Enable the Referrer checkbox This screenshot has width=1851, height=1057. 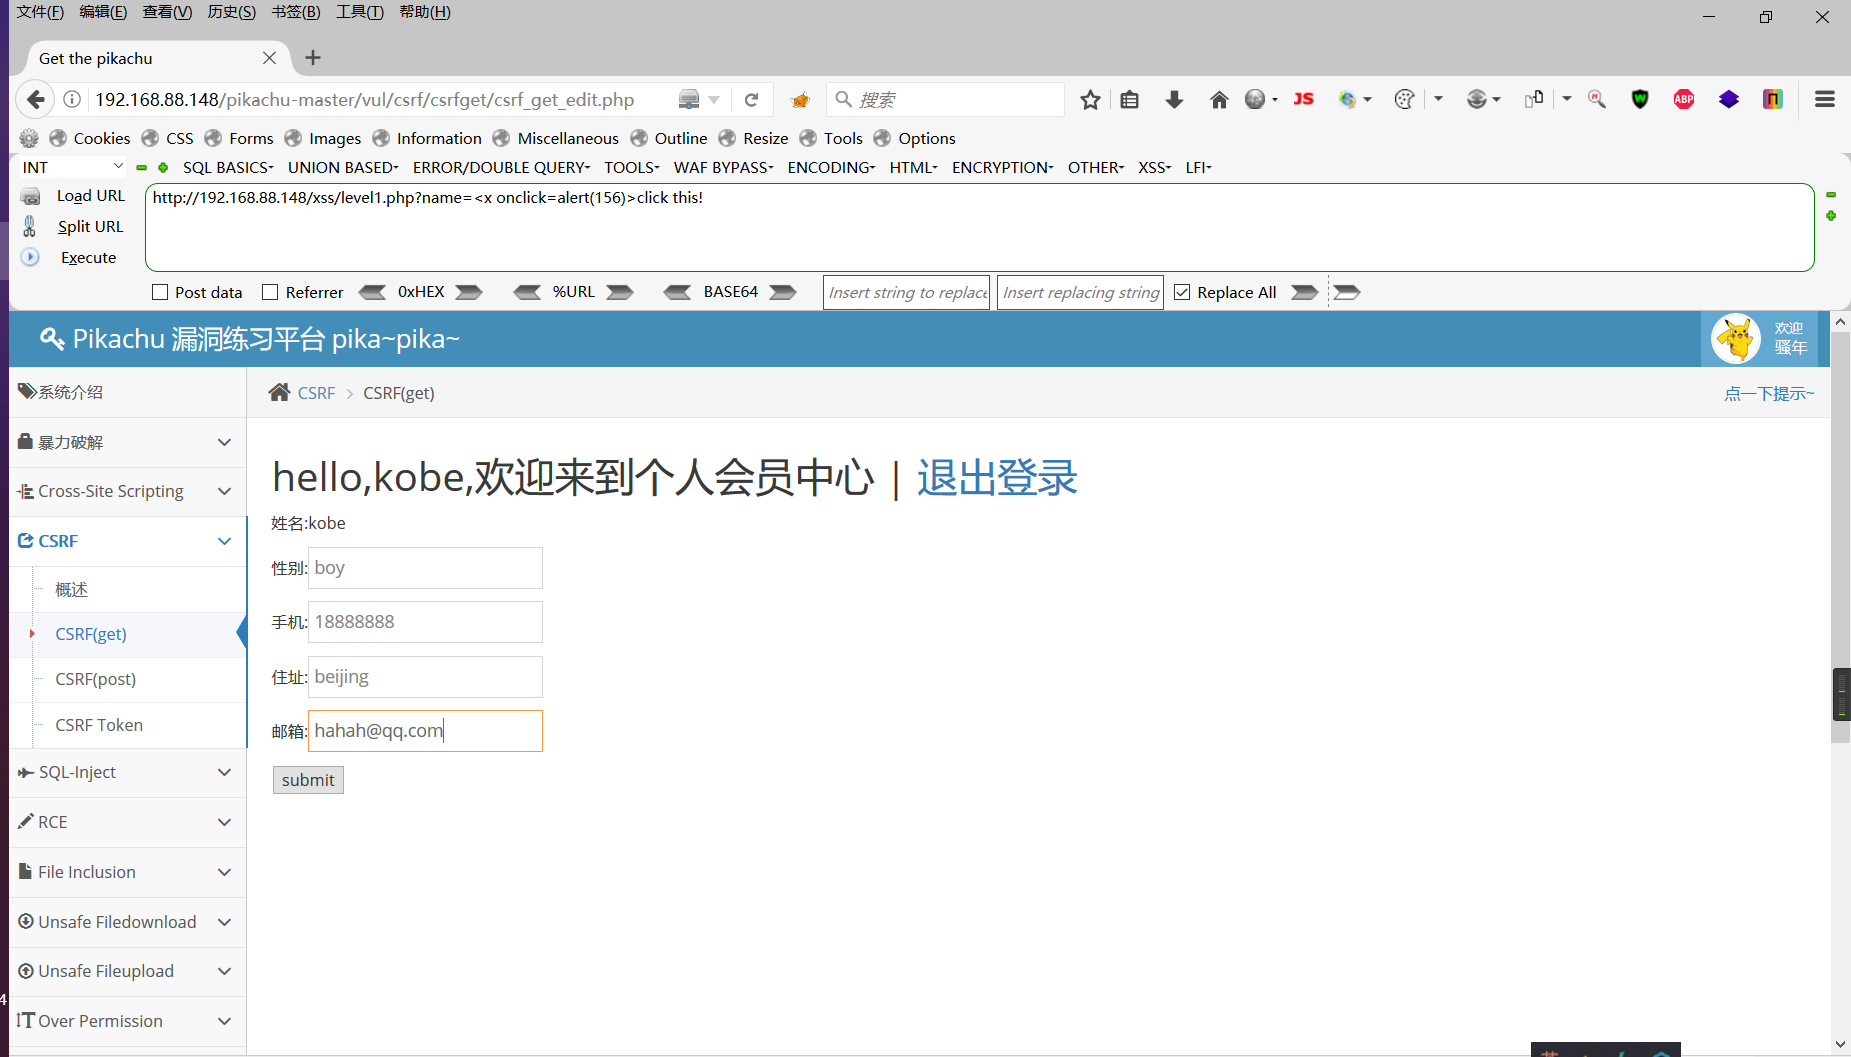point(269,292)
